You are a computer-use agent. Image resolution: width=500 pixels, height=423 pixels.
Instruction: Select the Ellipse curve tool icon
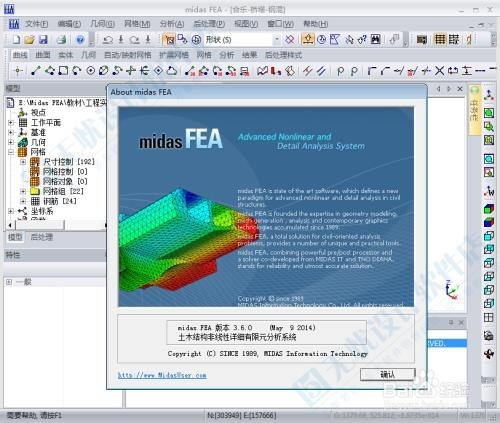(x=104, y=71)
